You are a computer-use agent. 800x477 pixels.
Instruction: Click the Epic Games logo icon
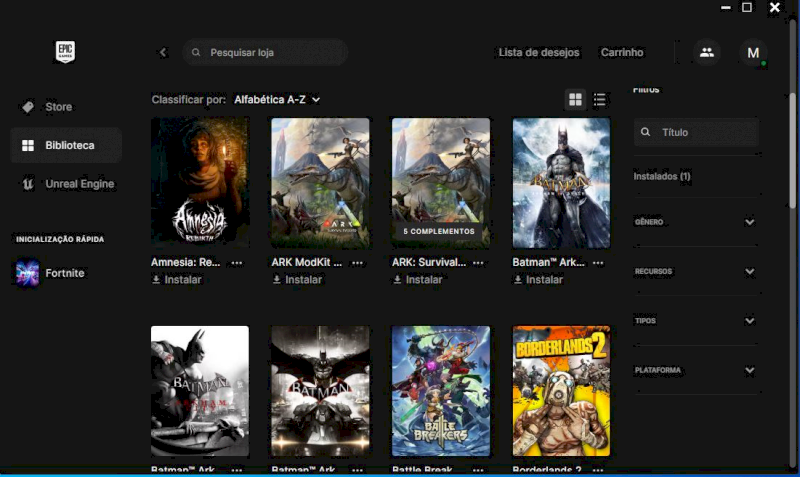coord(66,53)
